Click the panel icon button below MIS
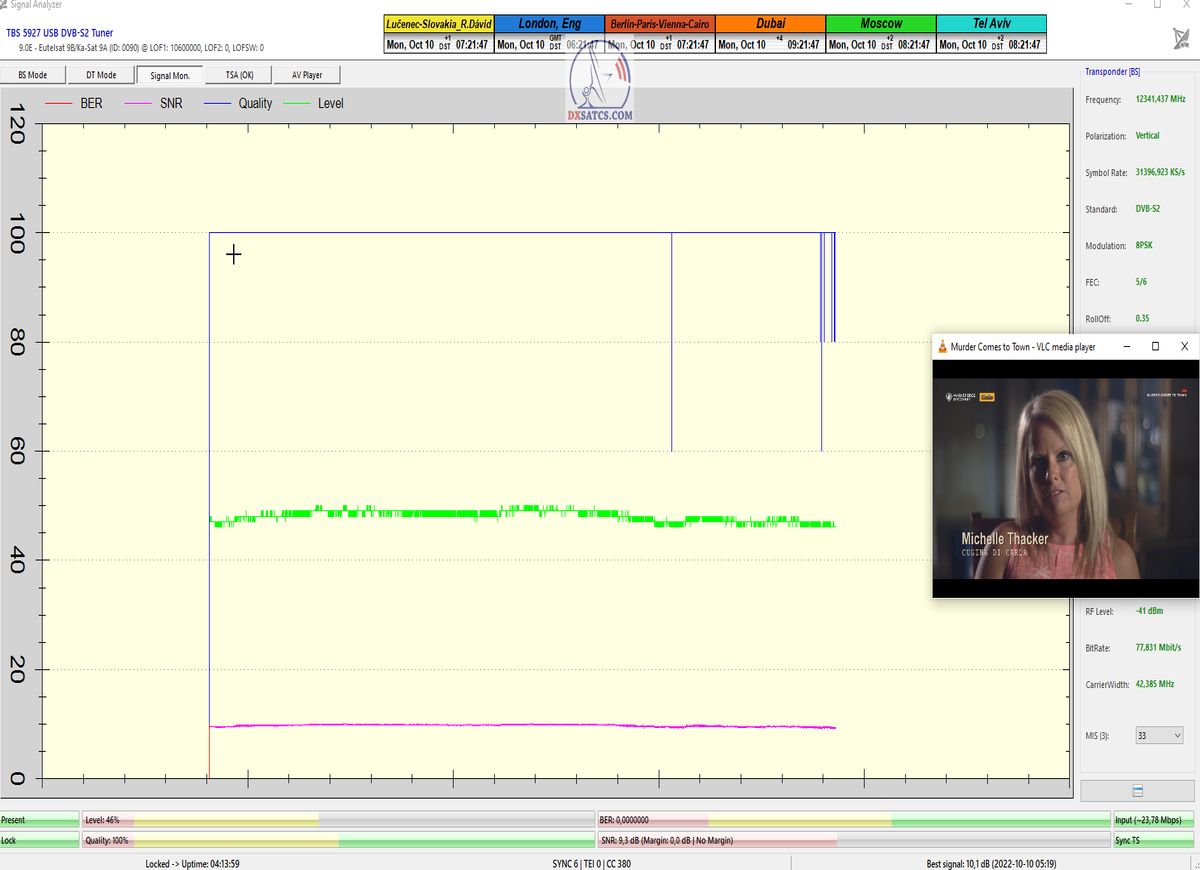 1138,790
